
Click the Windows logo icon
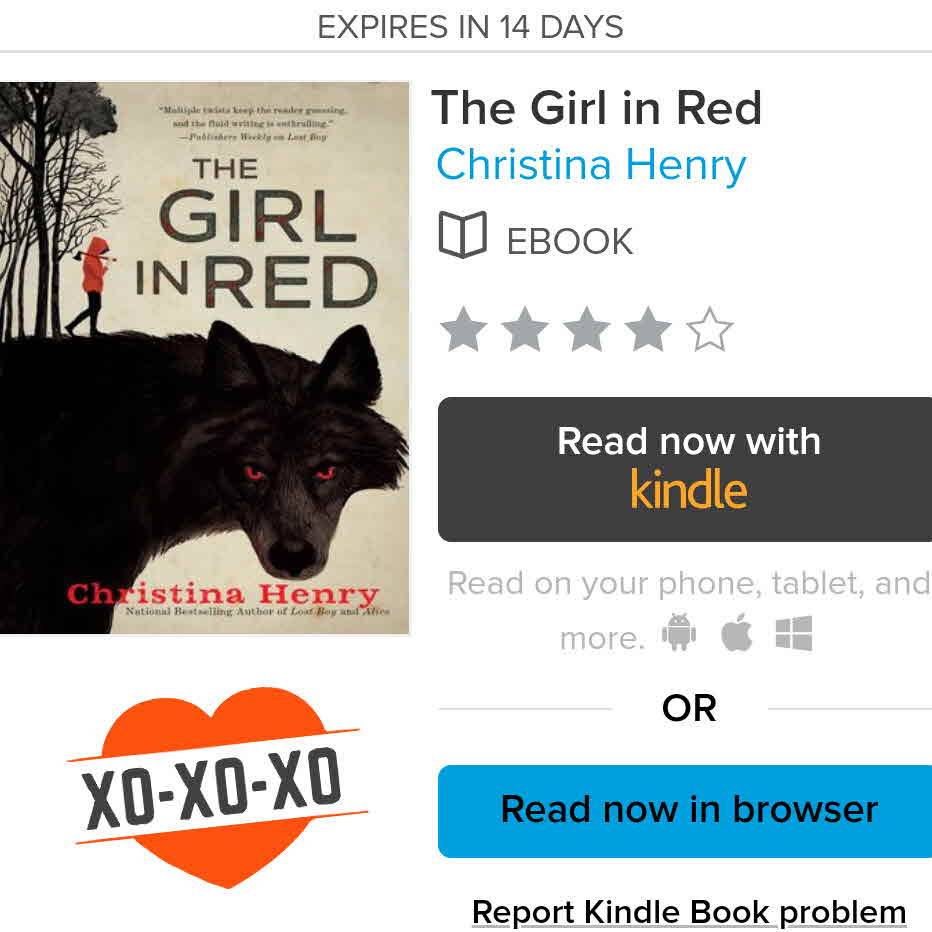point(794,633)
